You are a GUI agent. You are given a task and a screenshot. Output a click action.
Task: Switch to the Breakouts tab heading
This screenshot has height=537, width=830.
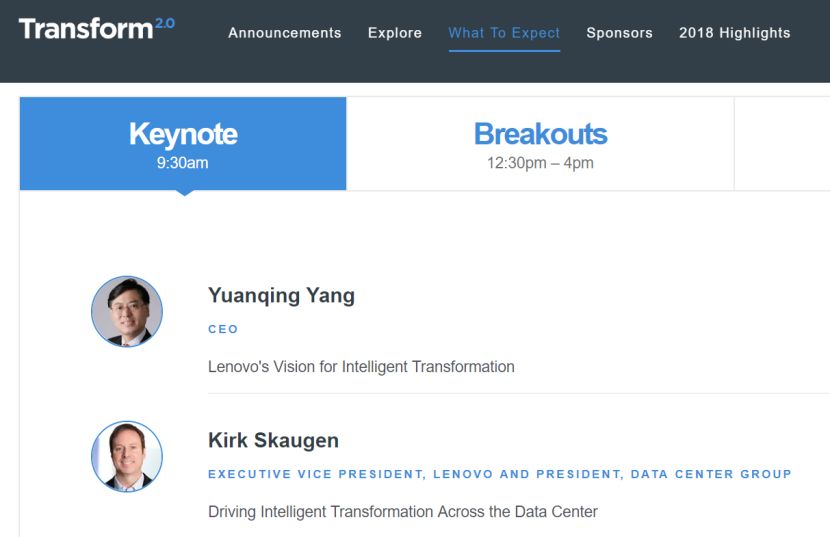click(540, 134)
